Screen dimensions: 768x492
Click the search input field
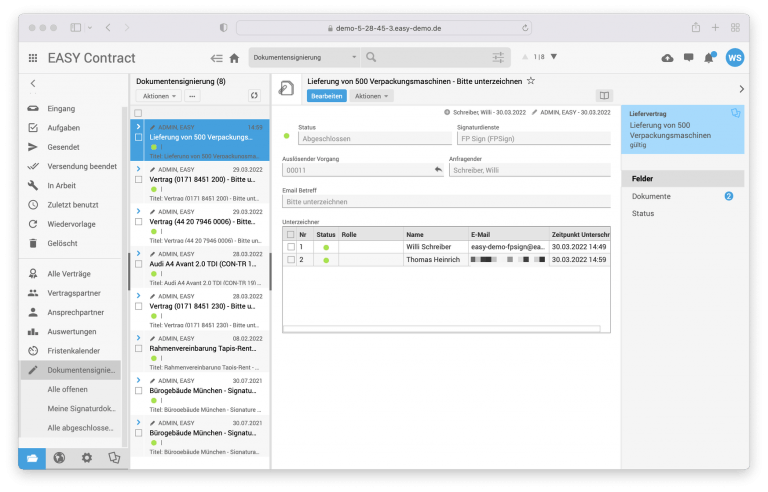click(430, 58)
